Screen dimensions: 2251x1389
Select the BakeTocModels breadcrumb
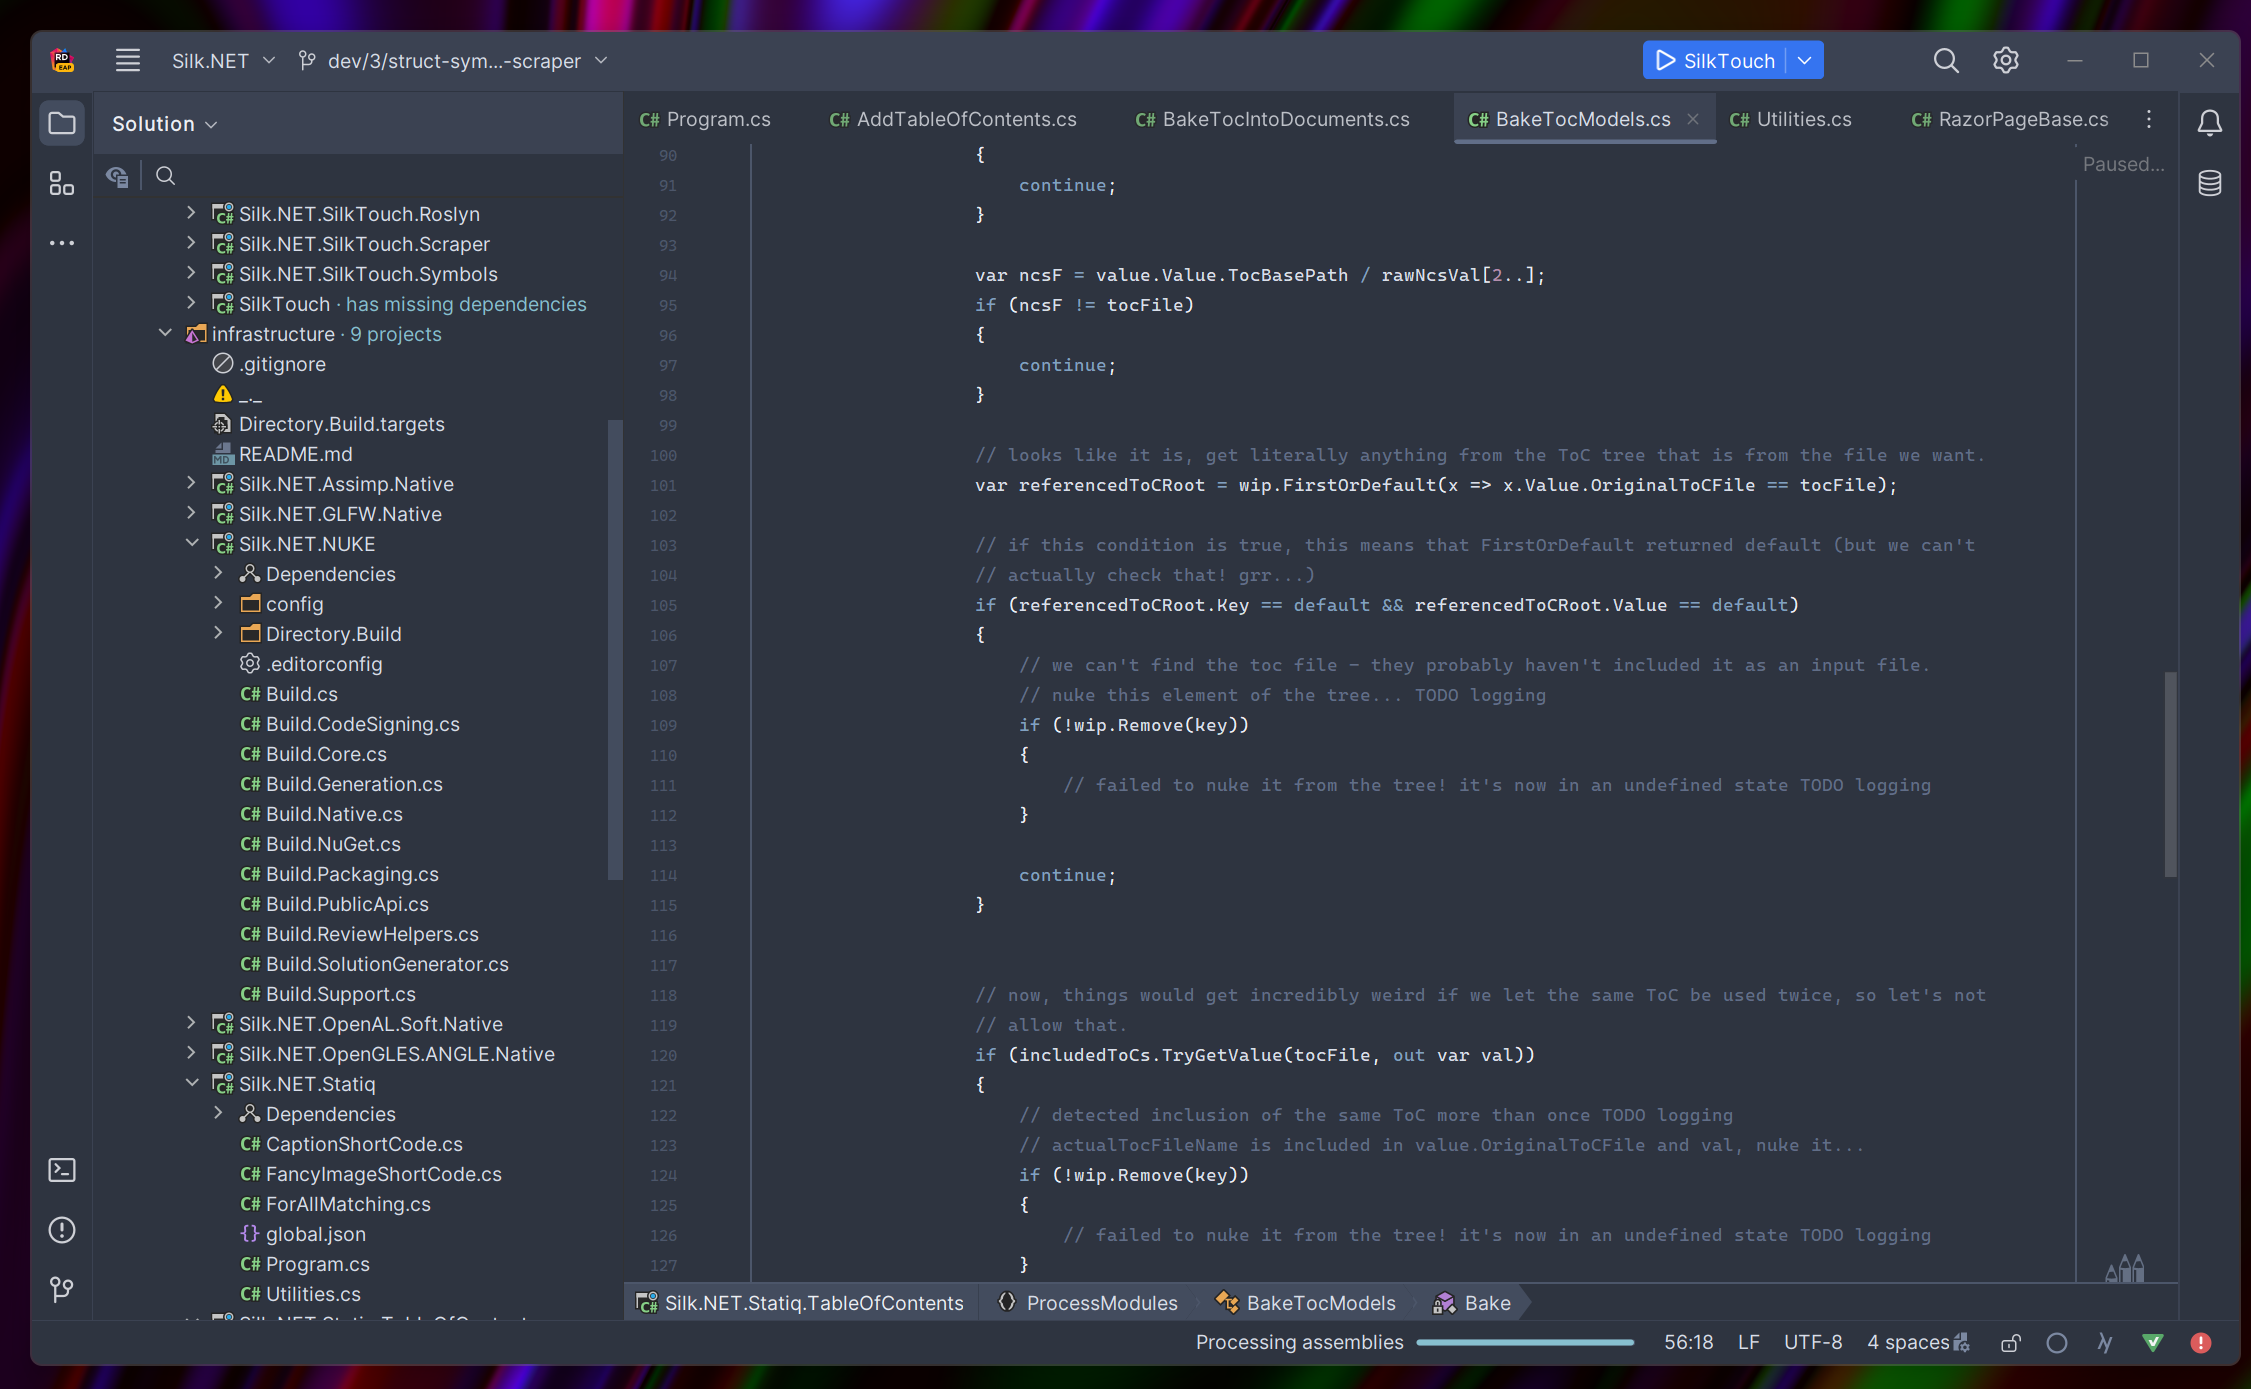tap(1319, 1302)
